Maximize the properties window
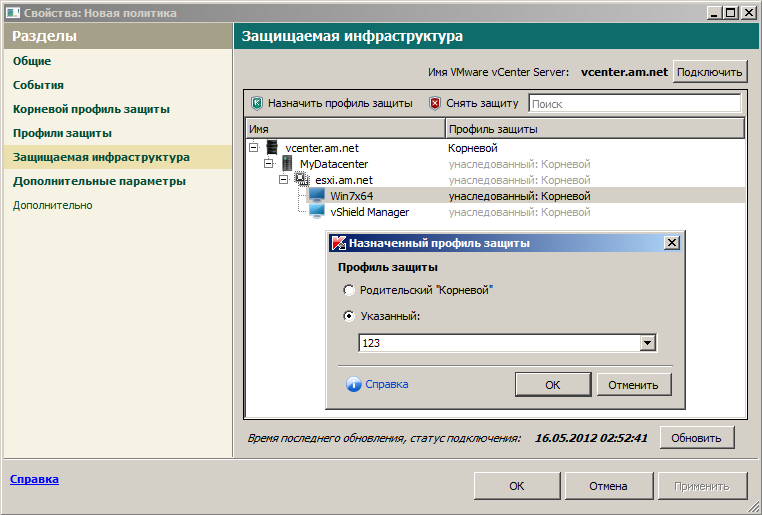This screenshot has width=762, height=515. [x=730, y=13]
